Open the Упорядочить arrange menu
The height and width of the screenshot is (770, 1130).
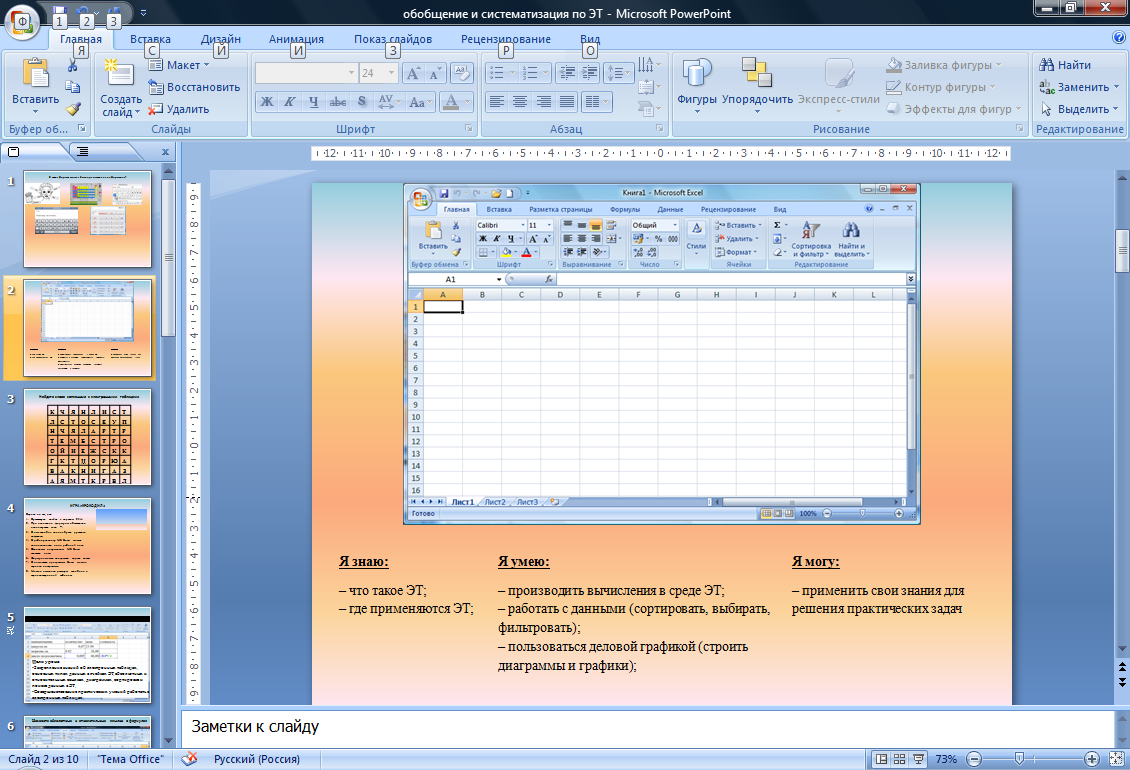[x=757, y=85]
